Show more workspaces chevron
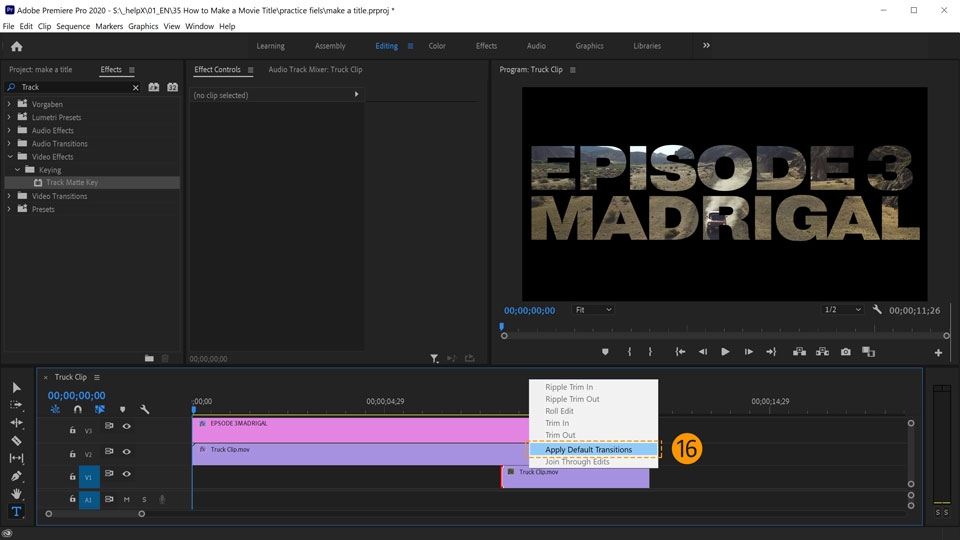 706,45
